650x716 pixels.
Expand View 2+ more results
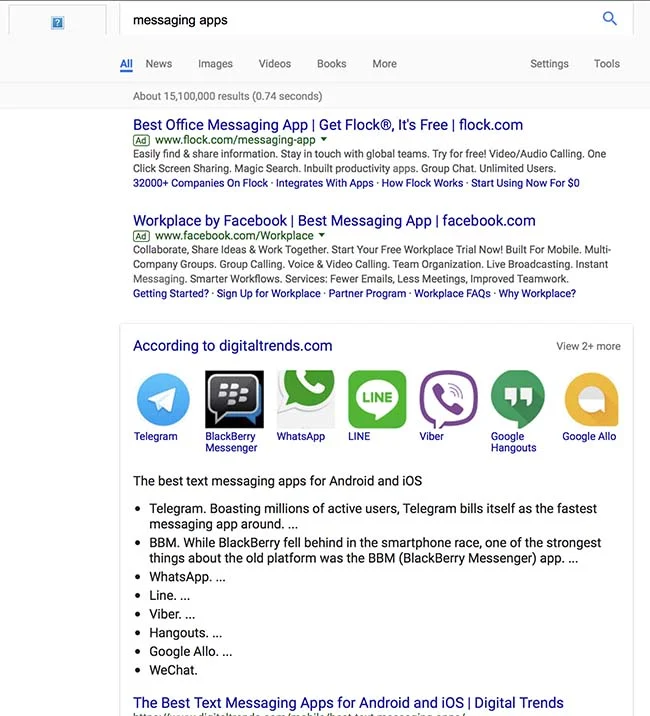588,347
